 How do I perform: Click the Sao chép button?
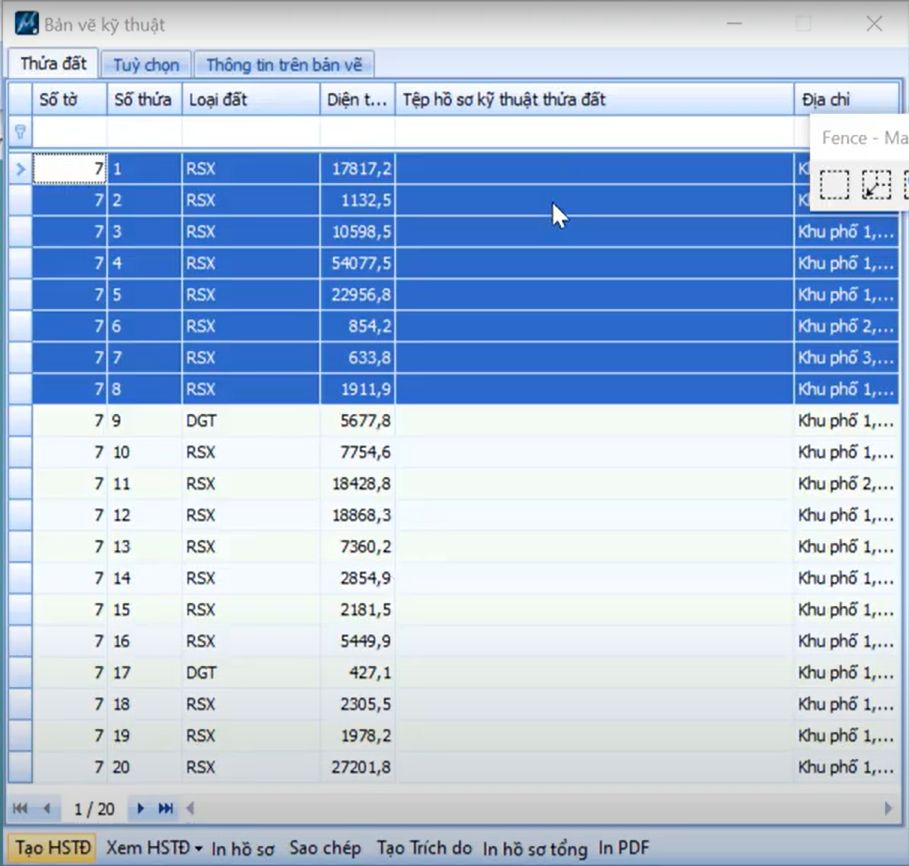click(x=325, y=848)
